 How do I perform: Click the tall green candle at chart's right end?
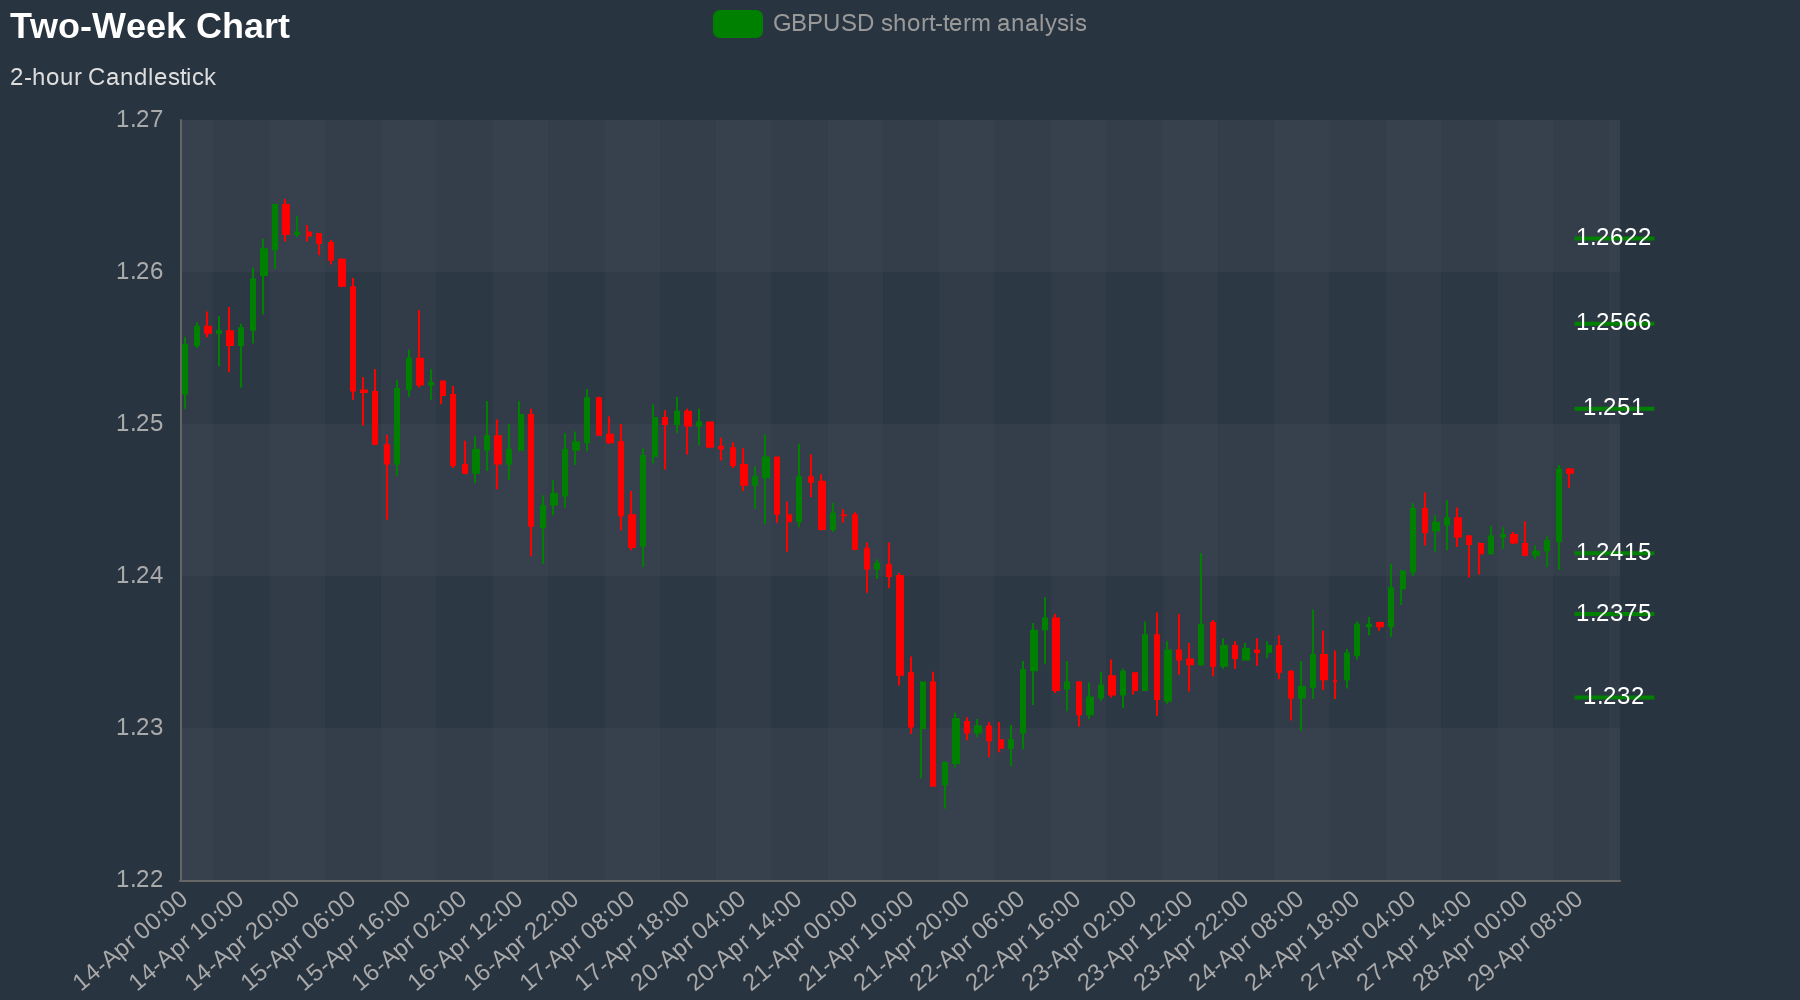1559,505
